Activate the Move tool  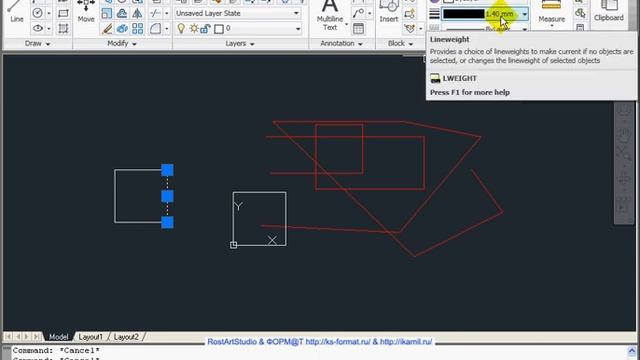tap(86, 11)
